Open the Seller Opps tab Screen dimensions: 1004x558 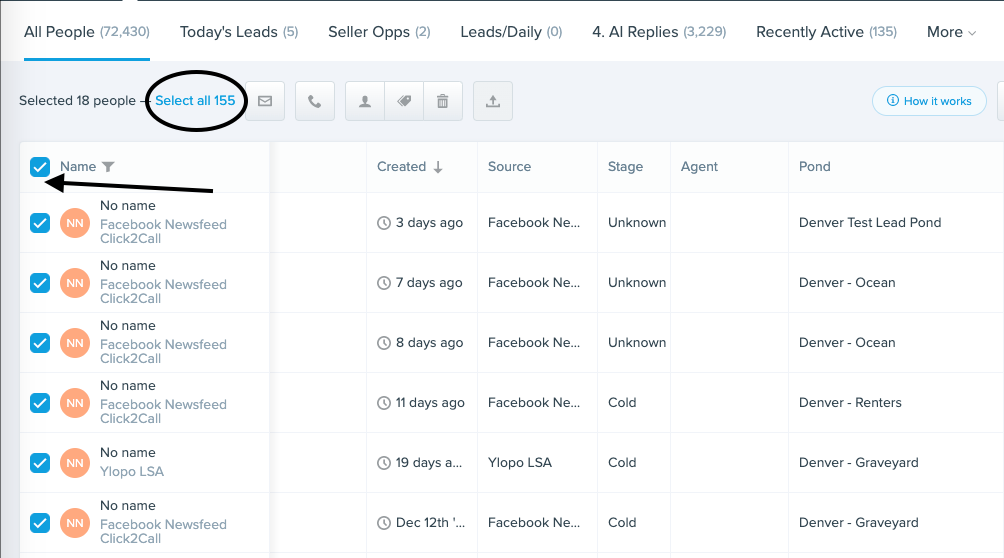[379, 32]
